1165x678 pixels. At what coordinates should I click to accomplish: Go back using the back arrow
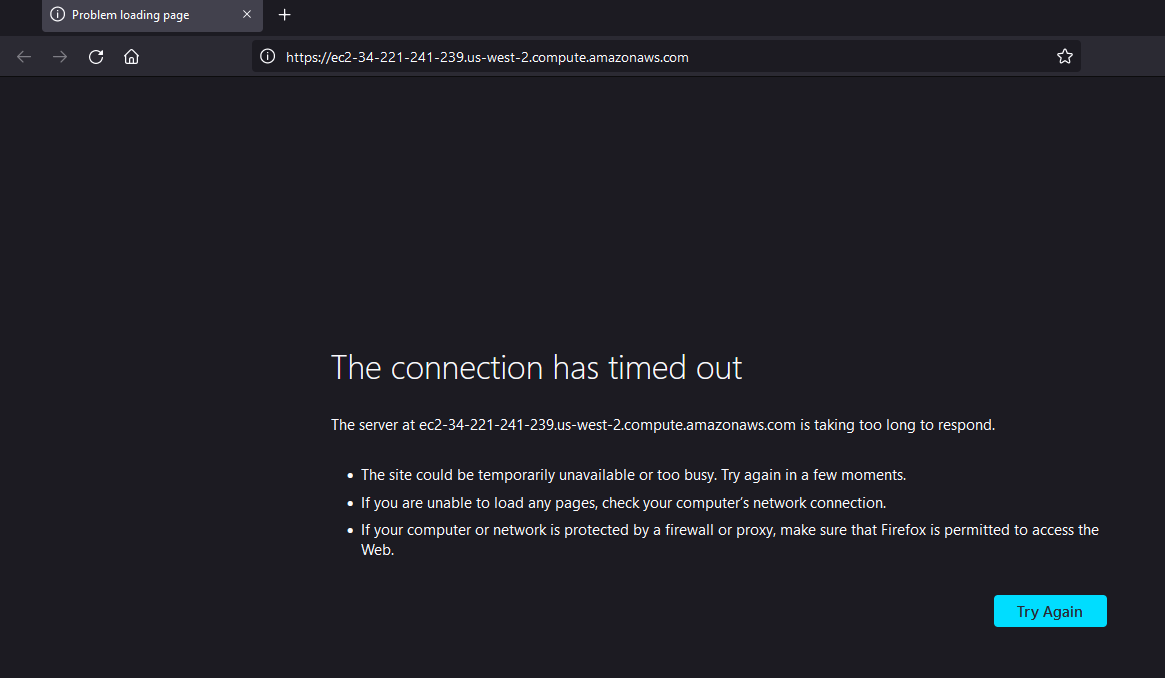click(24, 57)
